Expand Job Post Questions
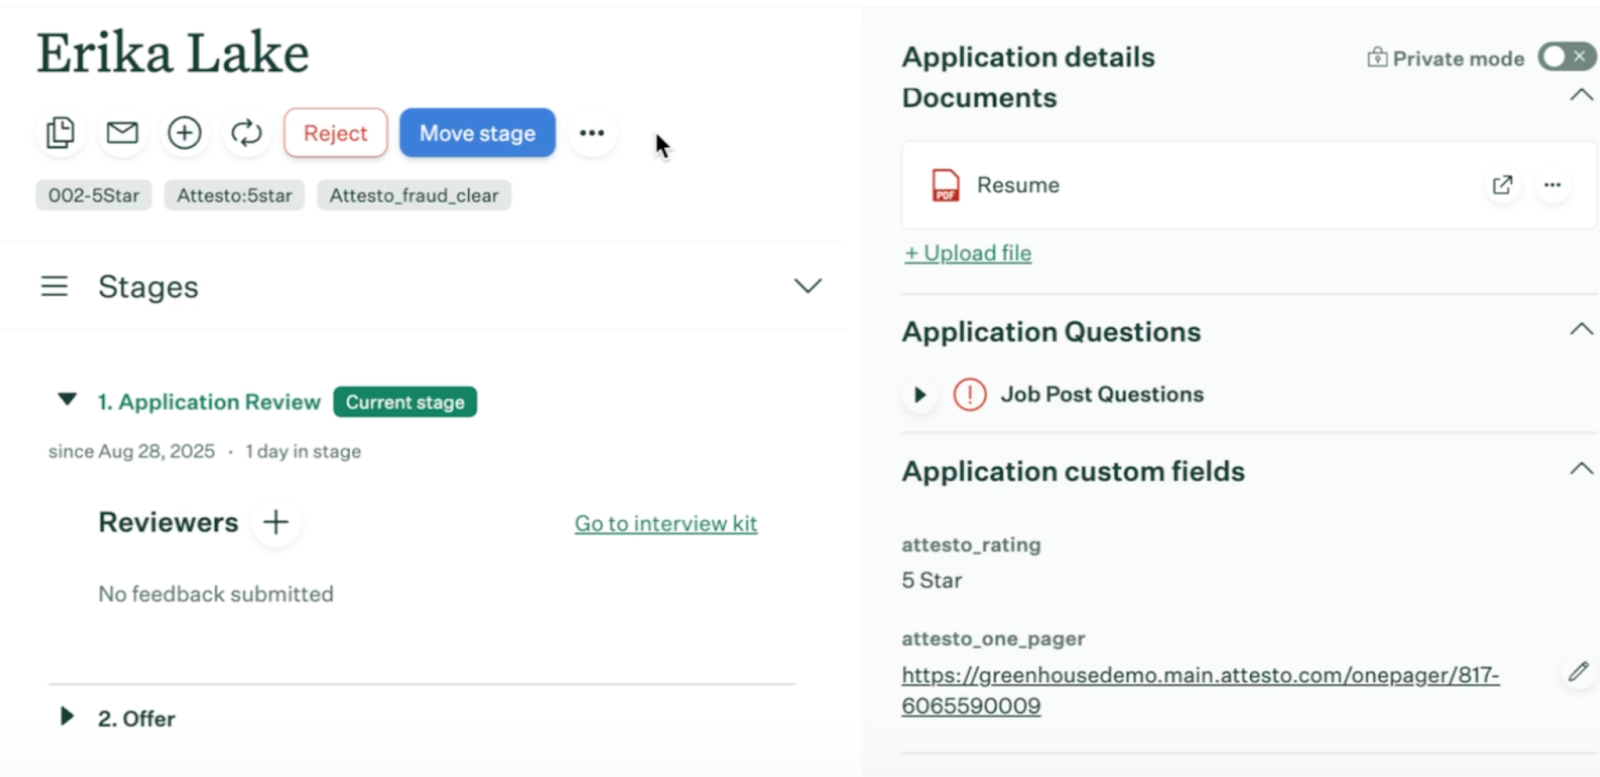The height and width of the screenshot is (777, 1600). tap(920, 395)
